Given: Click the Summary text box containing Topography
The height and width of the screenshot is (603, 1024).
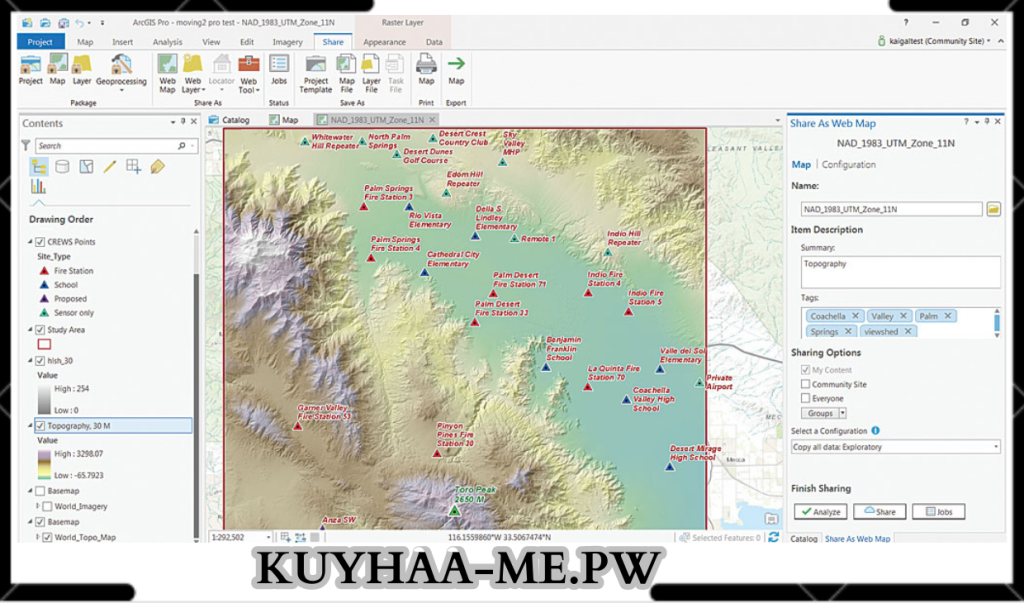Looking at the screenshot, I should (x=901, y=272).
